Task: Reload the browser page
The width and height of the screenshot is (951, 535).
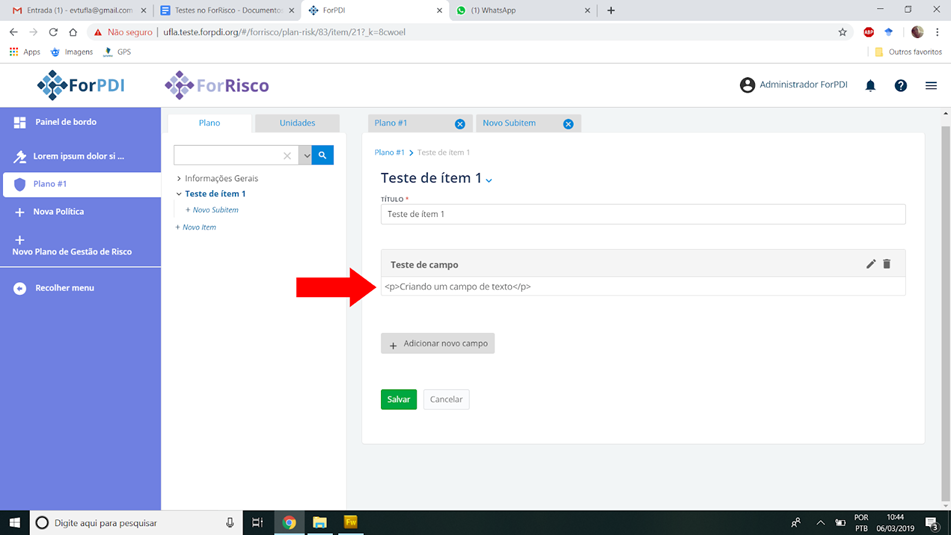Action: click(x=53, y=32)
